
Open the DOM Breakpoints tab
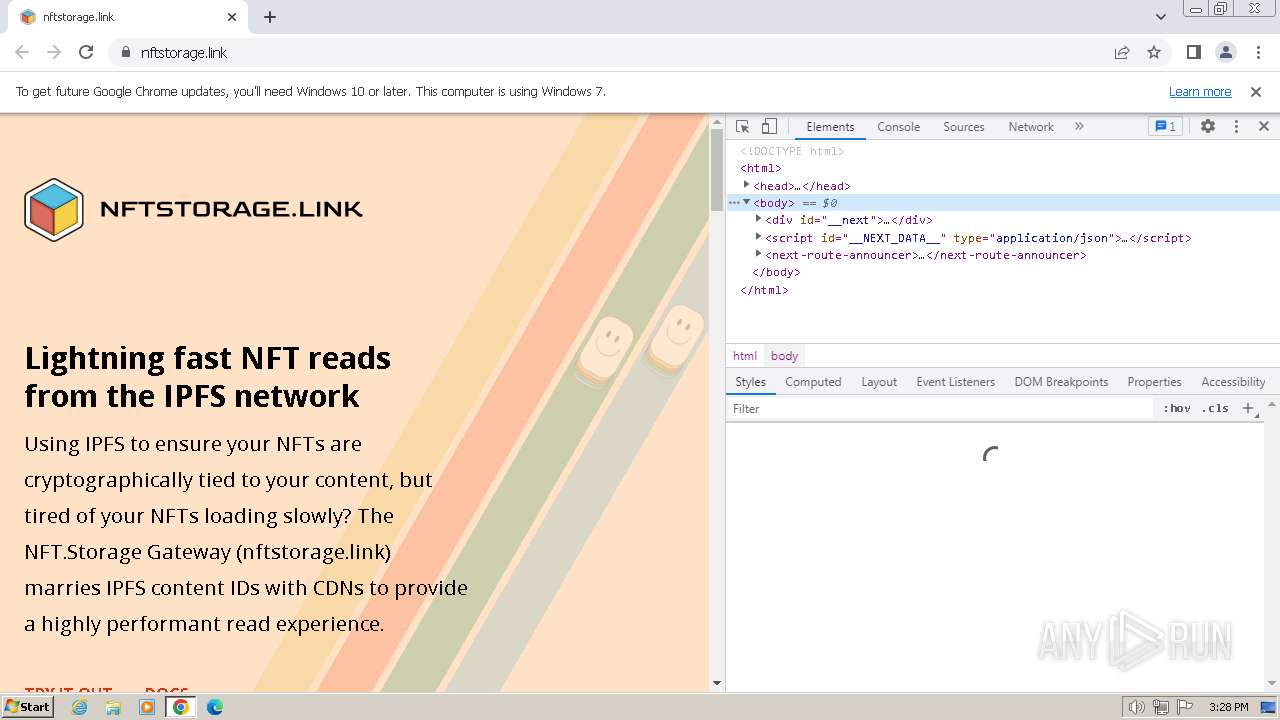pyautogui.click(x=1061, y=382)
